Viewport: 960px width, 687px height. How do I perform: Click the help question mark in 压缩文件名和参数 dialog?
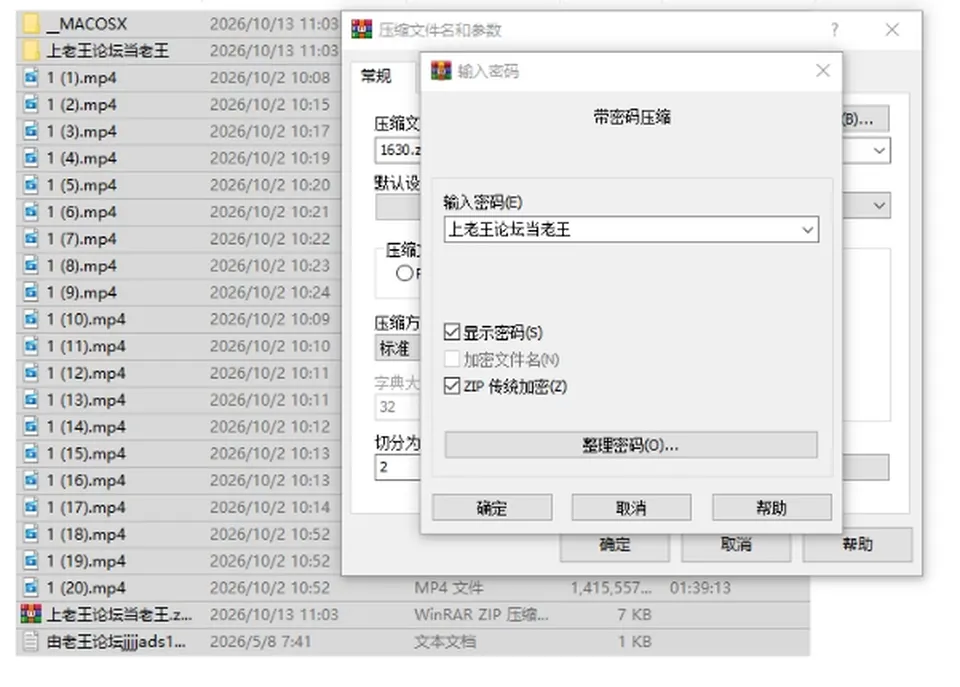[x=834, y=29]
